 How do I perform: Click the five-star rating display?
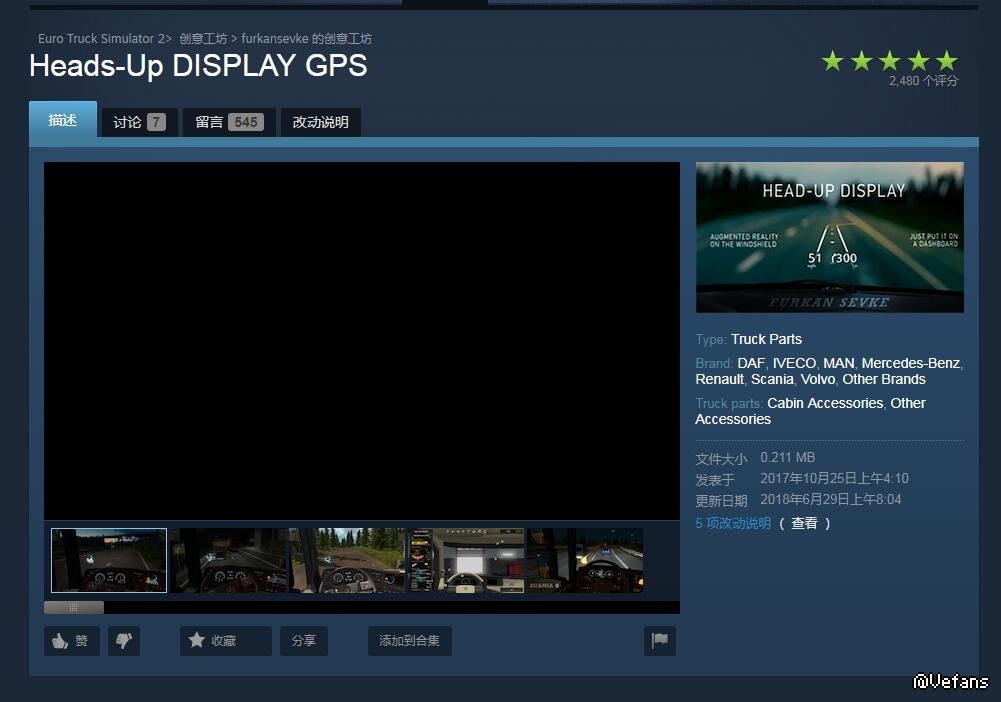(x=889, y=61)
